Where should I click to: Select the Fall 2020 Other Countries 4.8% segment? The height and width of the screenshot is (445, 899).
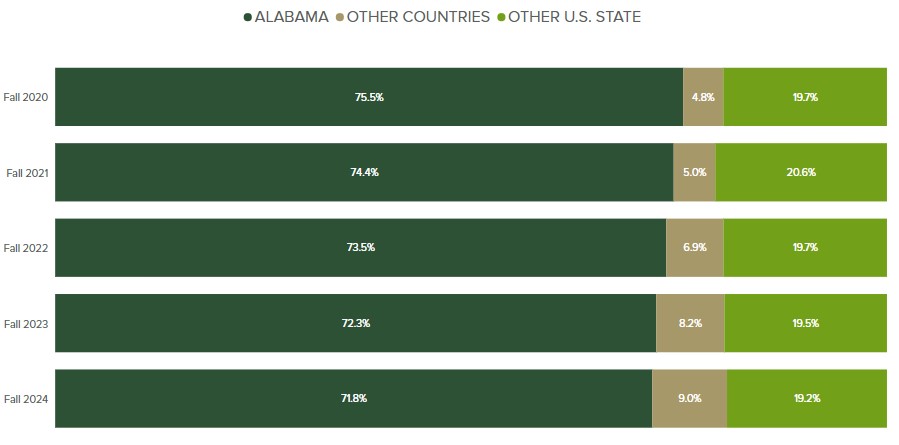click(703, 97)
